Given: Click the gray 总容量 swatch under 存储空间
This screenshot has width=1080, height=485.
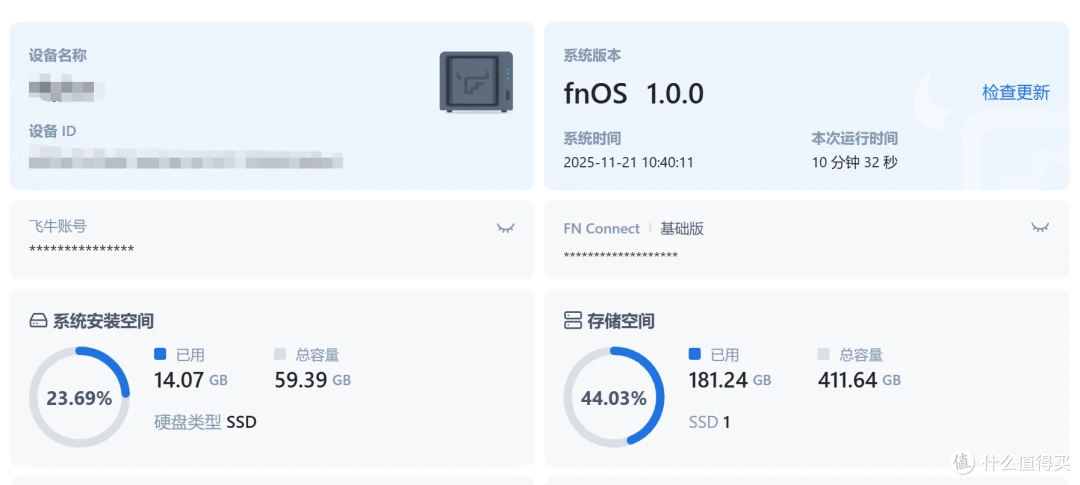Looking at the screenshot, I should pos(824,354).
